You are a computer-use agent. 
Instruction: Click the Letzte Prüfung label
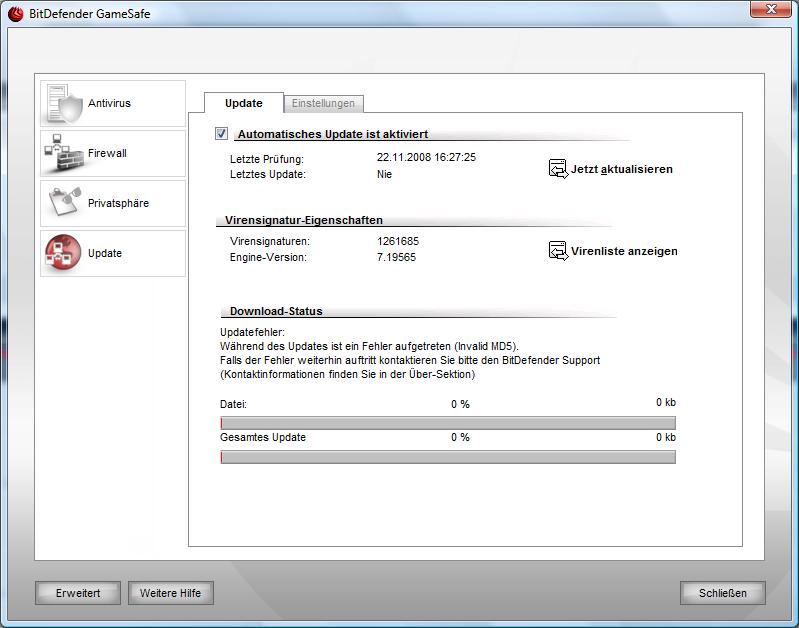[267, 159]
